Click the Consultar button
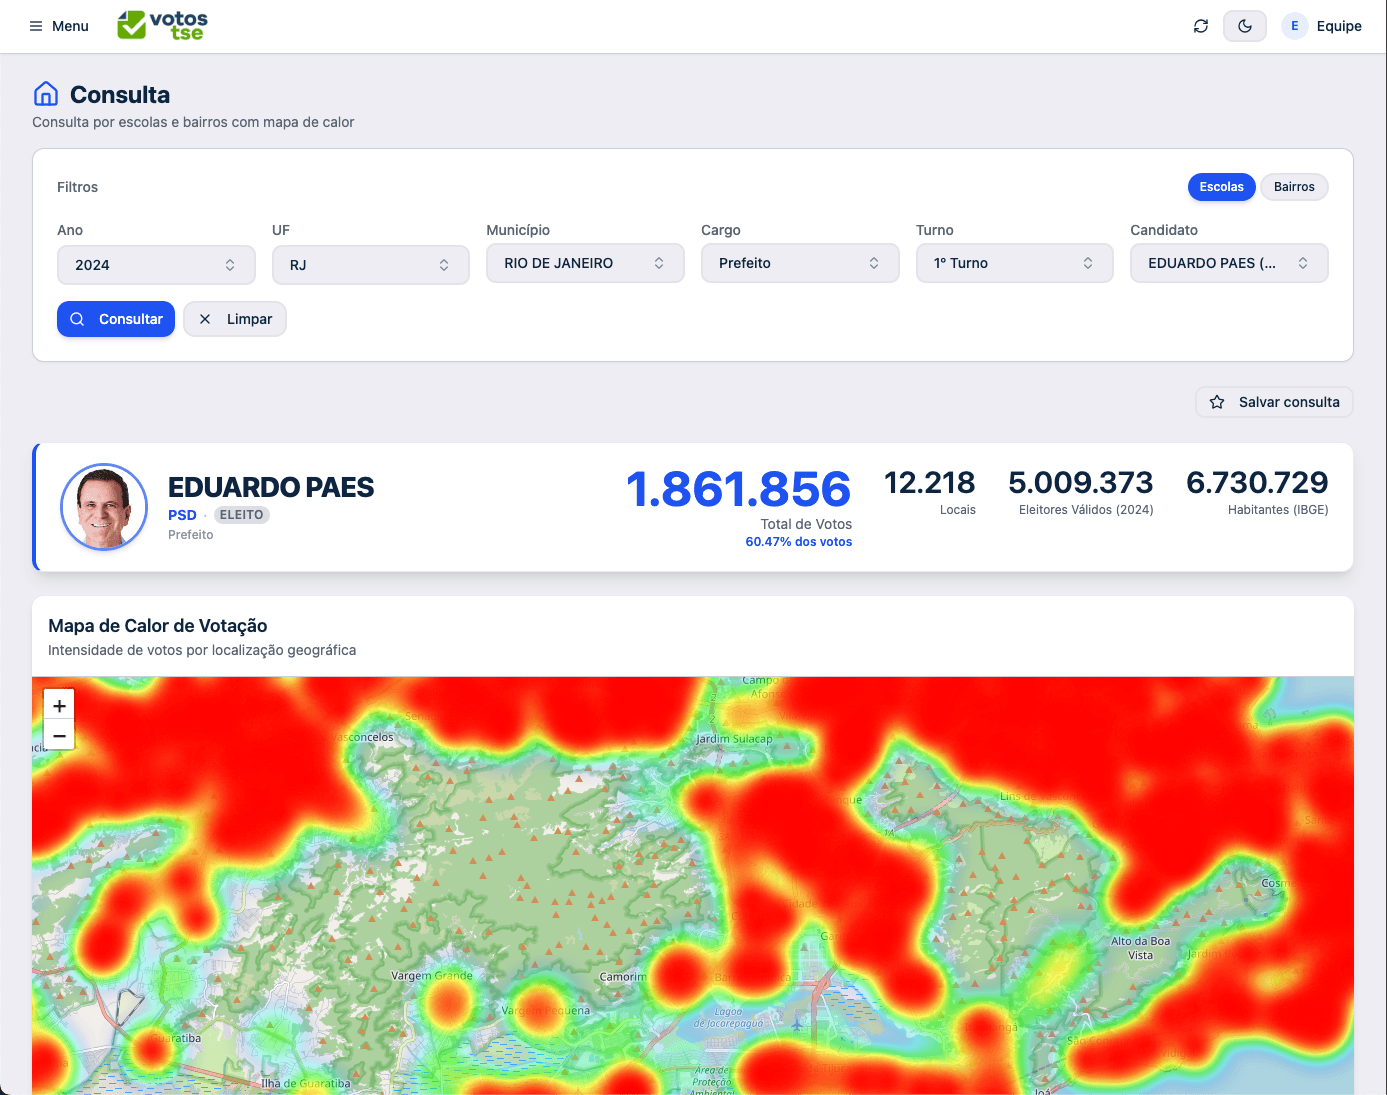 (116, 319)
